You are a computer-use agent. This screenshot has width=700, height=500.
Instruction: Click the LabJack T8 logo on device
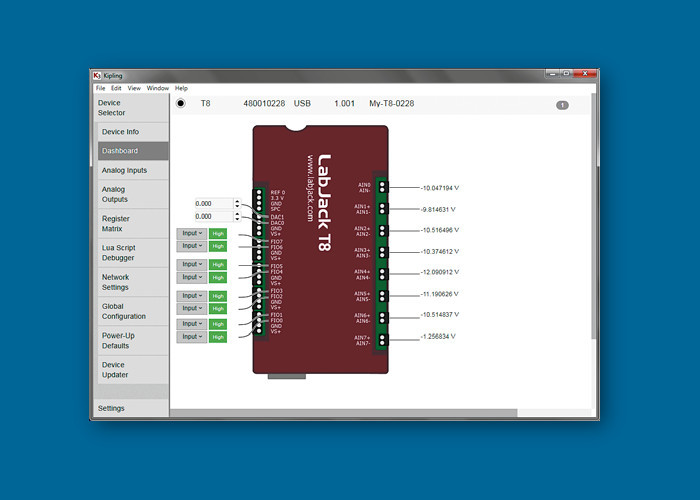(x=325, y=203)
